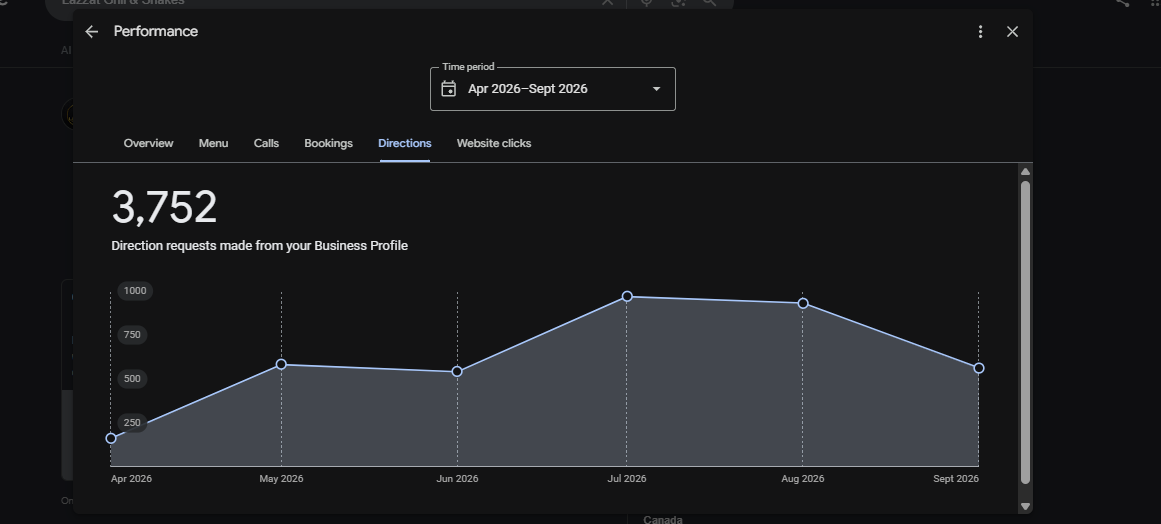The width and height of the screenshot is (1161, 524).
Task: Click the Apr 2026 data point
Action: [111, 438]
